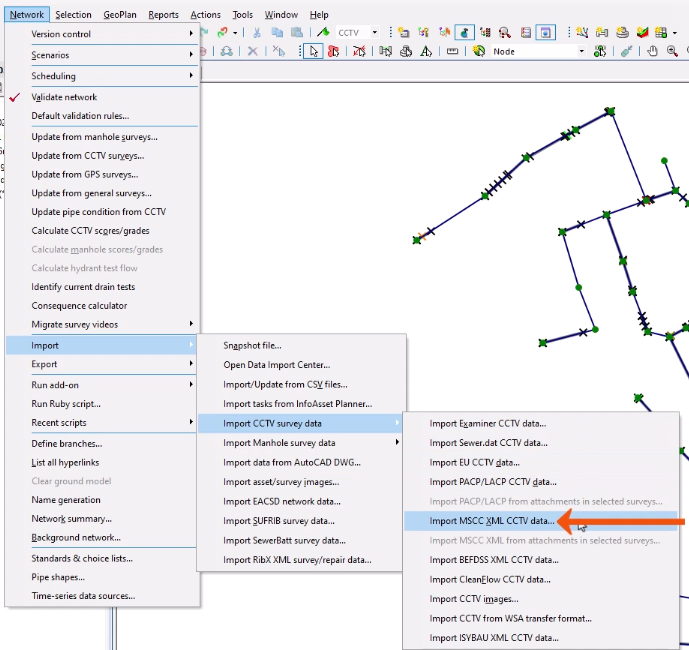The image size is (689, 650).
Task: Select Import Examiner CCTV data
Action: click(541, 424)
